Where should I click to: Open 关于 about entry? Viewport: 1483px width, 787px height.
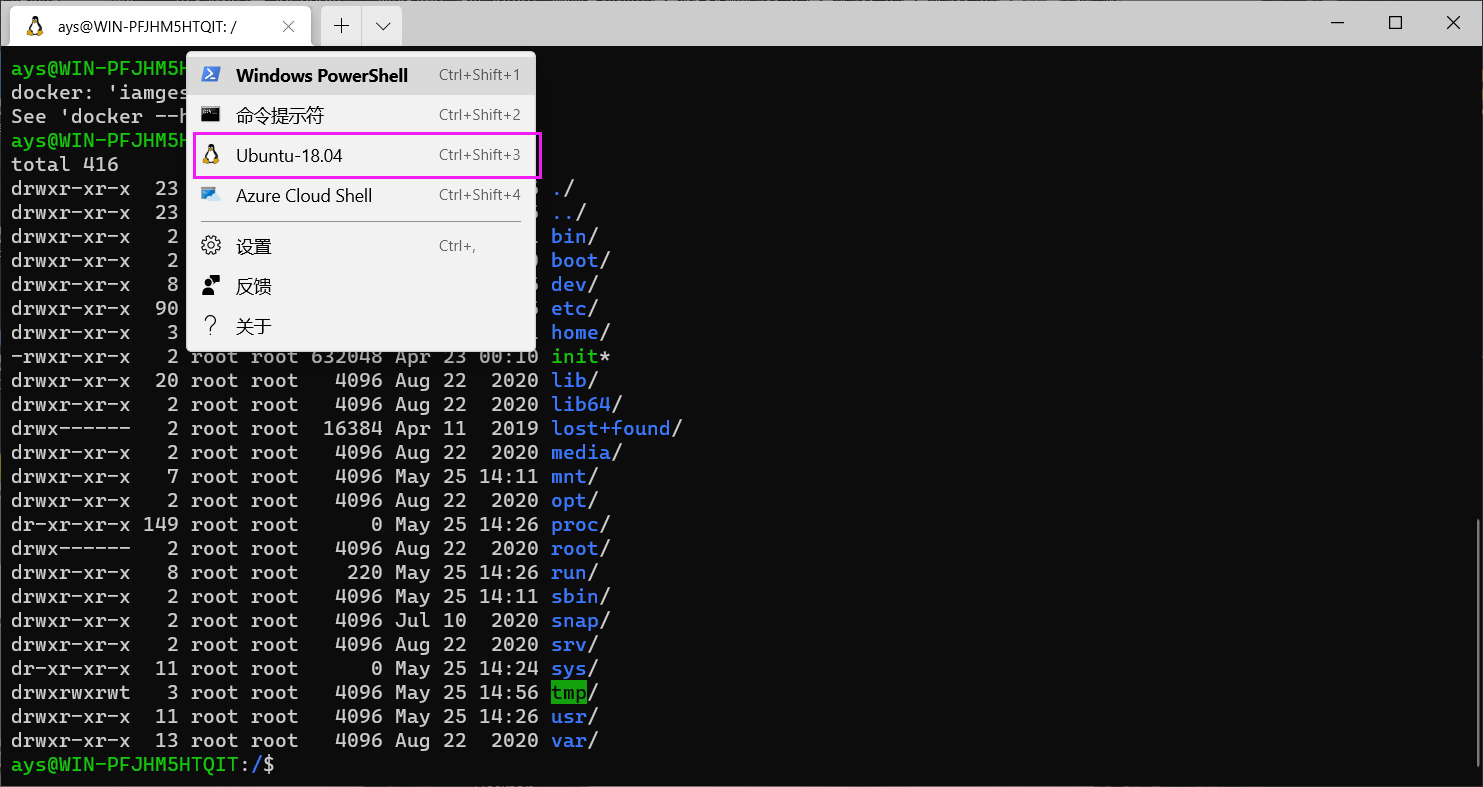click(x=361, y=326)
